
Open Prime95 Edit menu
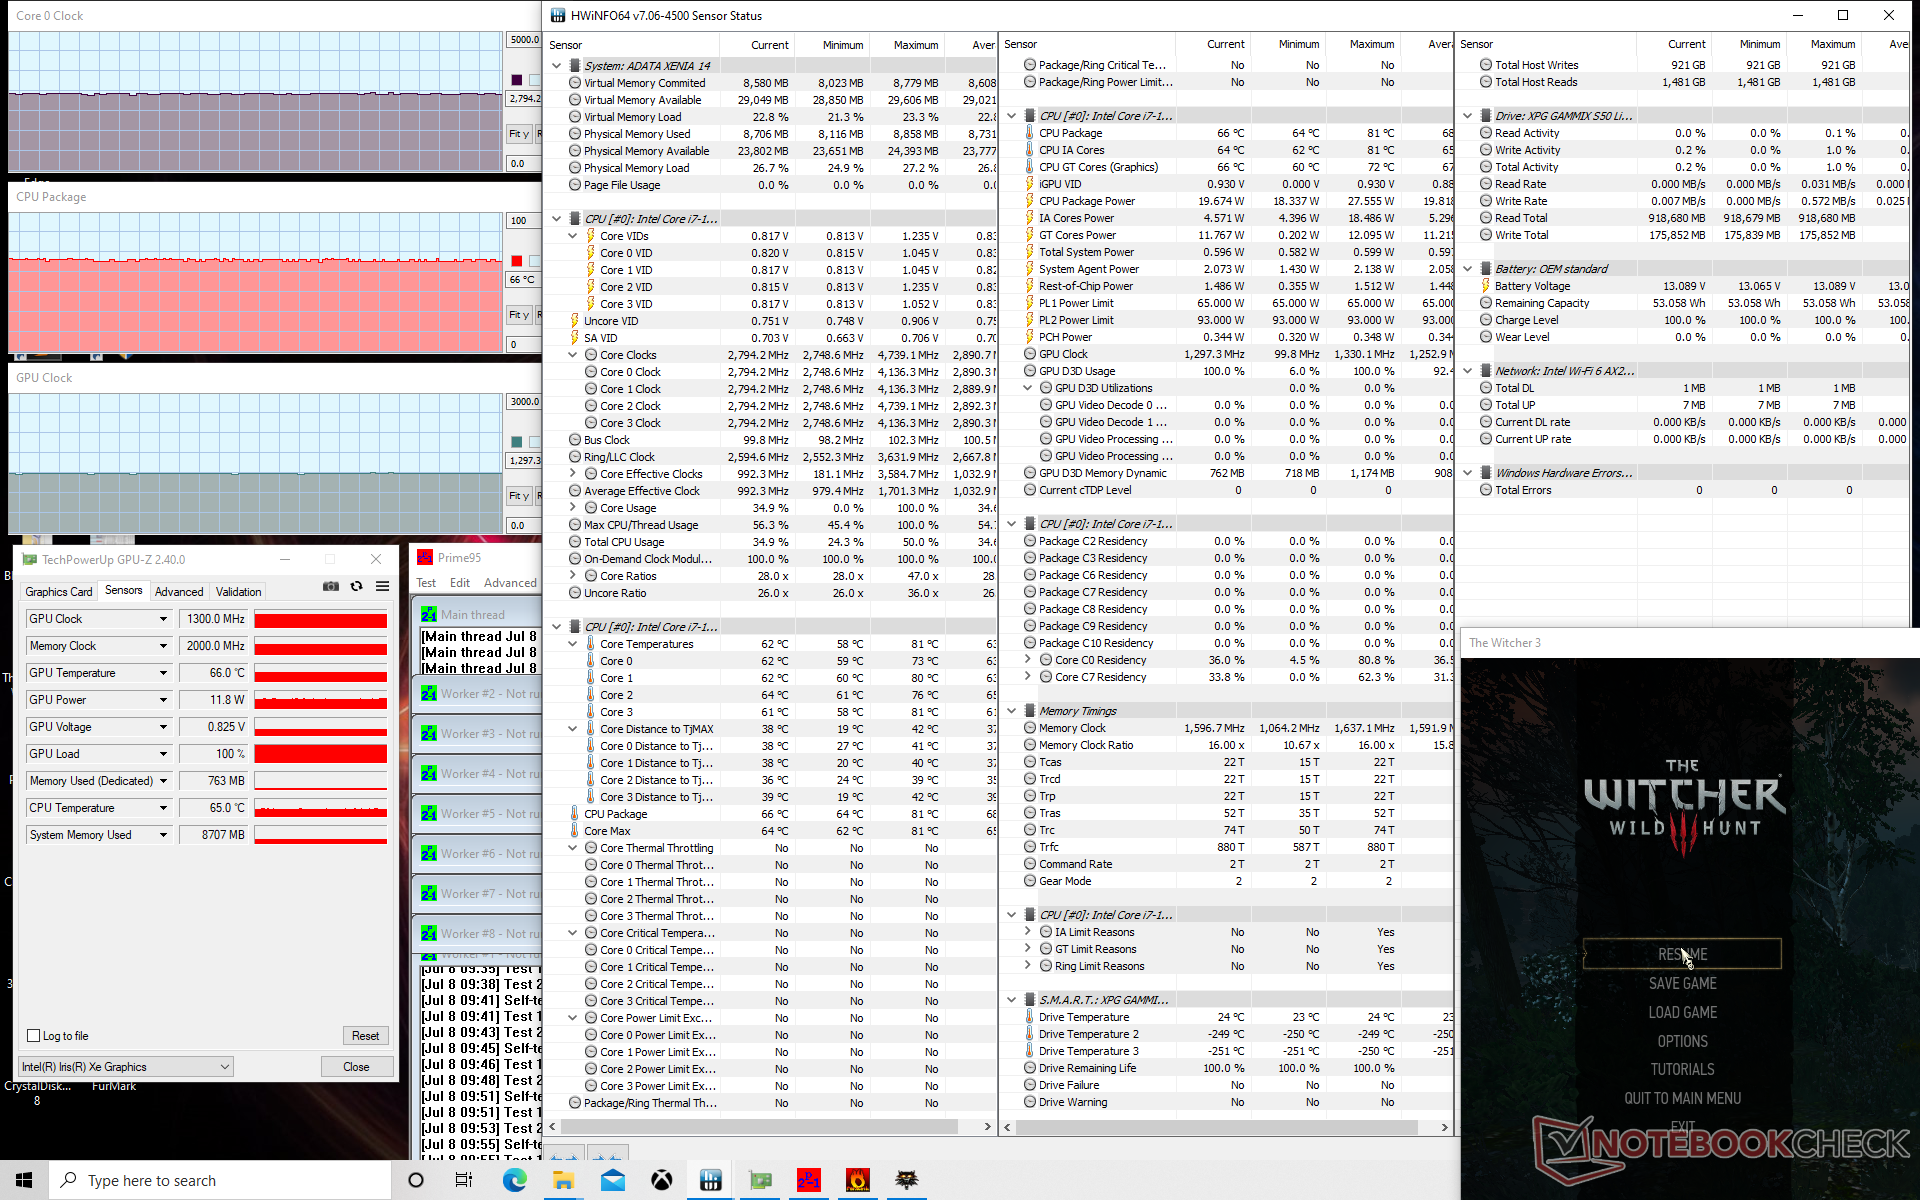point(460,583)
